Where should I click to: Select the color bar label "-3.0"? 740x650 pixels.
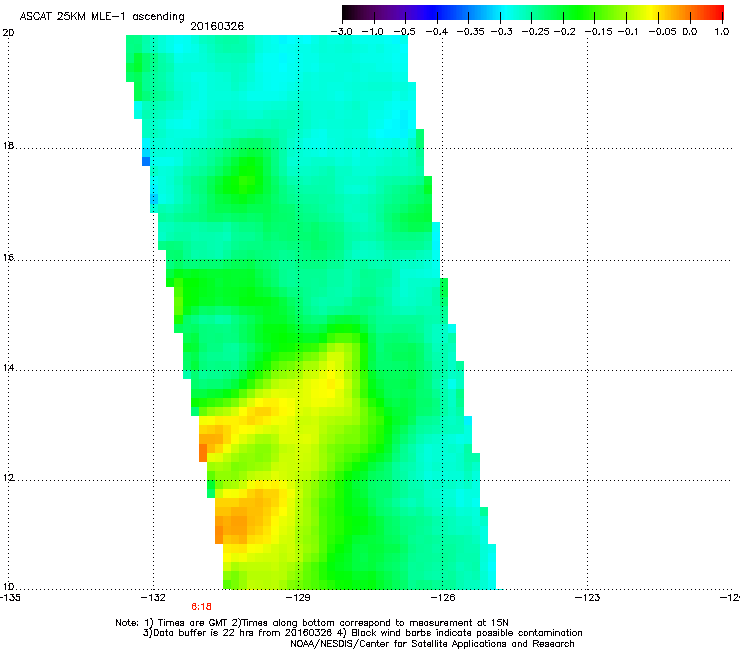pos(341,32)
